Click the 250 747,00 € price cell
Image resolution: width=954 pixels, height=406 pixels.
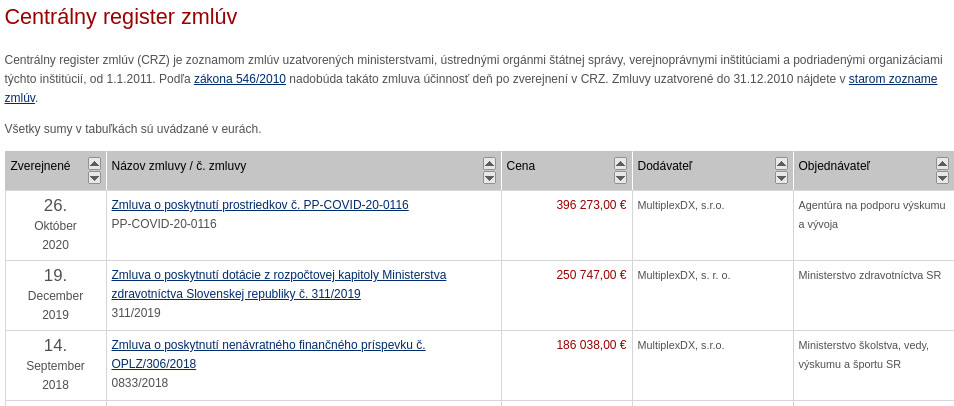click(x=591, y=275)
